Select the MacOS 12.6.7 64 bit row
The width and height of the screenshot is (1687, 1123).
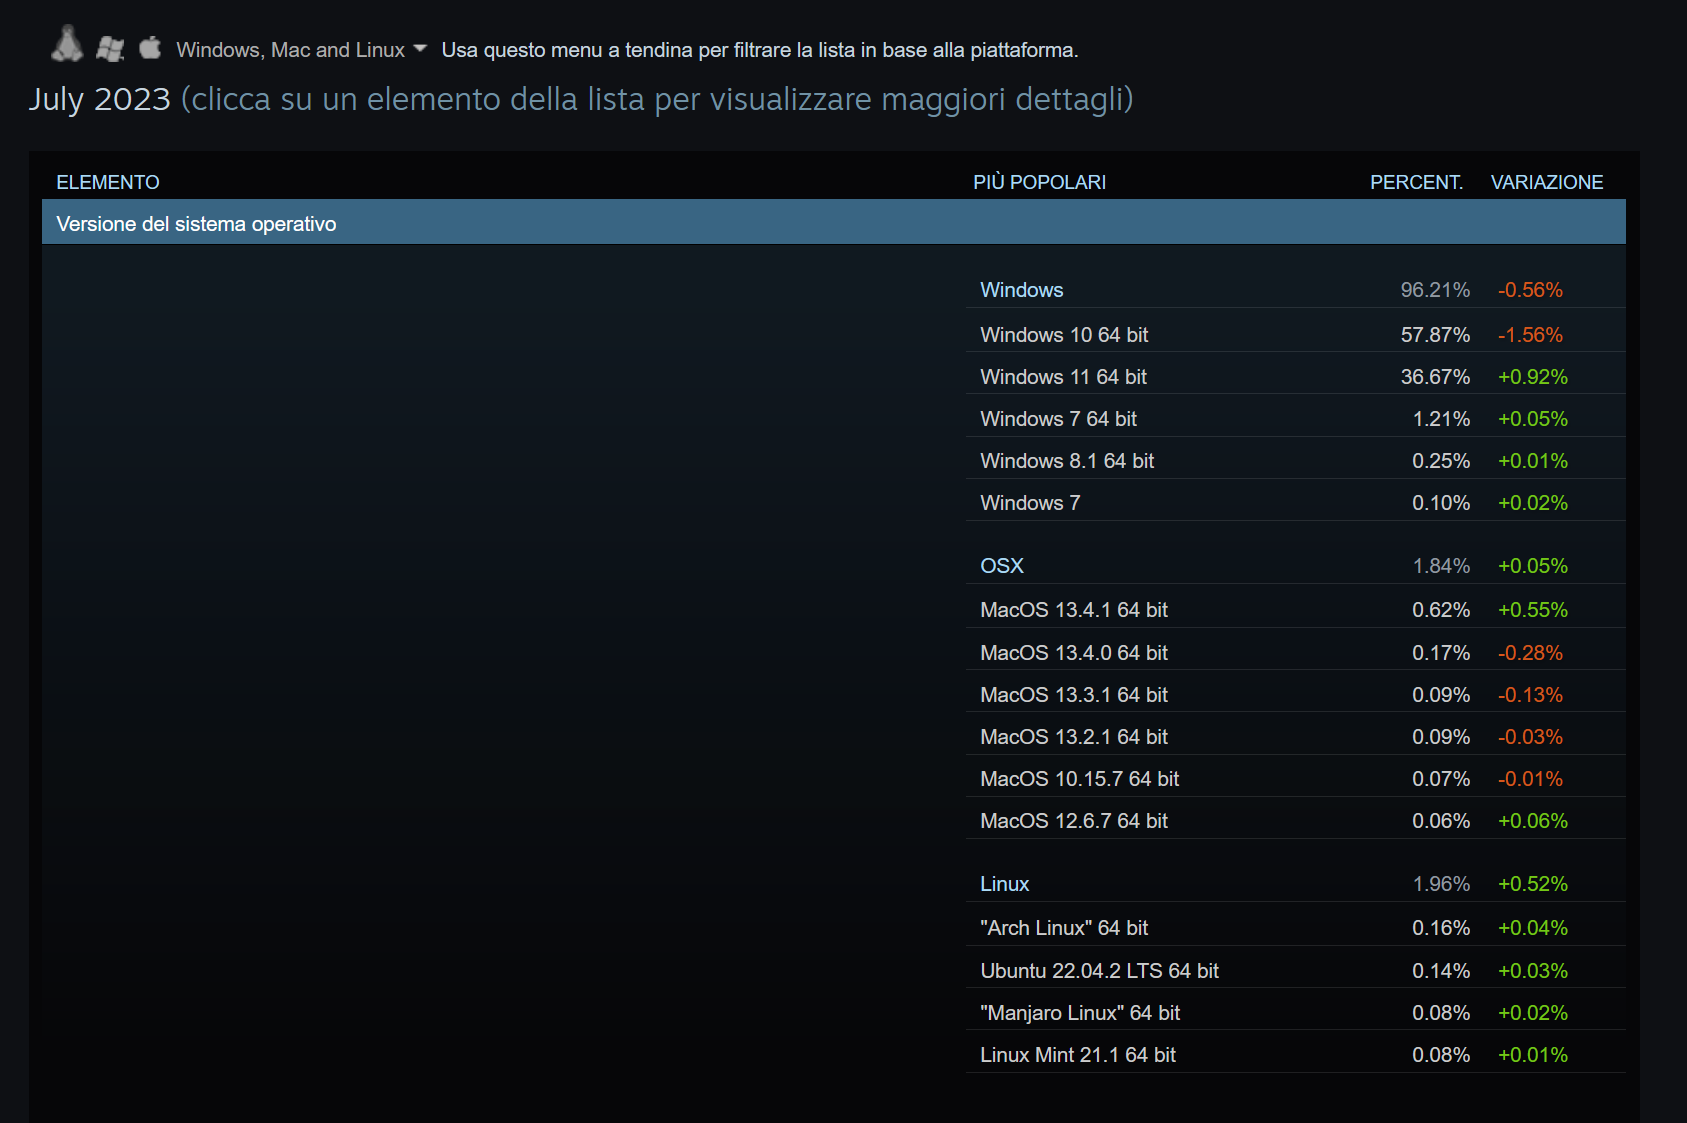click(x=1295, y=819)
